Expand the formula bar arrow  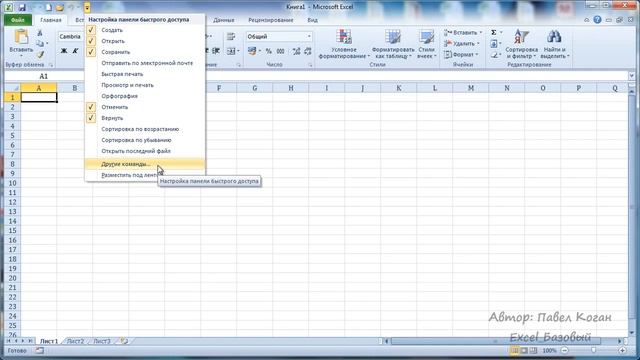click(x=632, y=76)
